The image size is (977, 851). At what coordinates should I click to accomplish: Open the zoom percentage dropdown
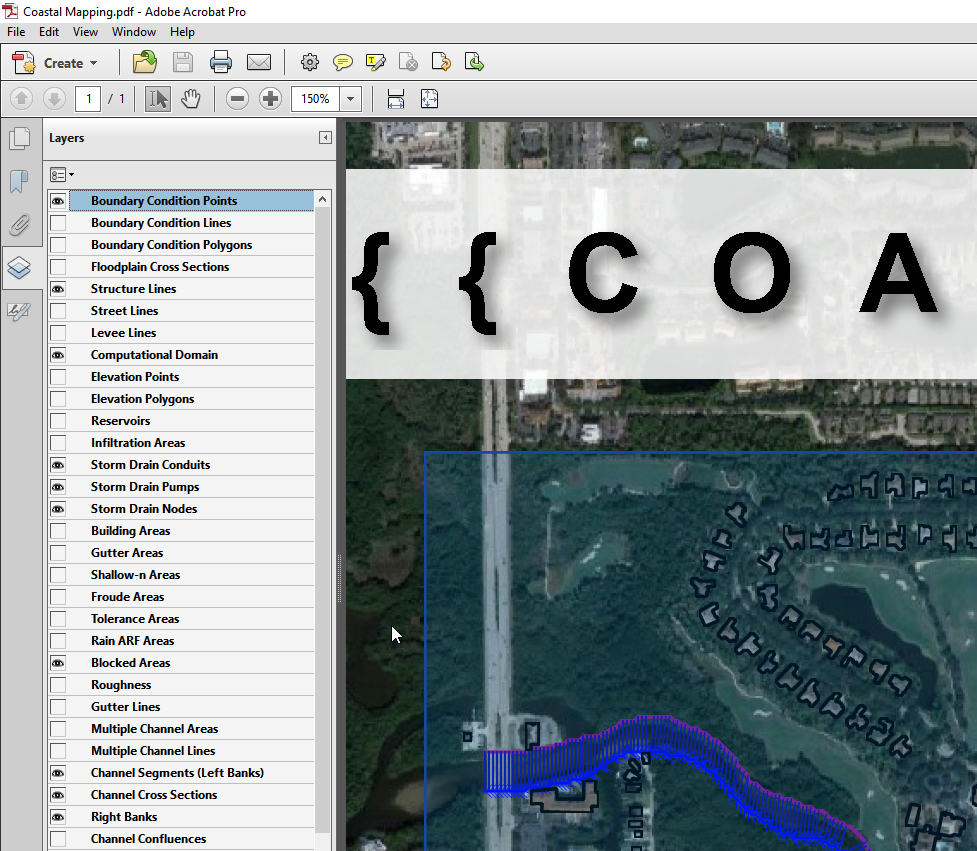tap(351, 99)
